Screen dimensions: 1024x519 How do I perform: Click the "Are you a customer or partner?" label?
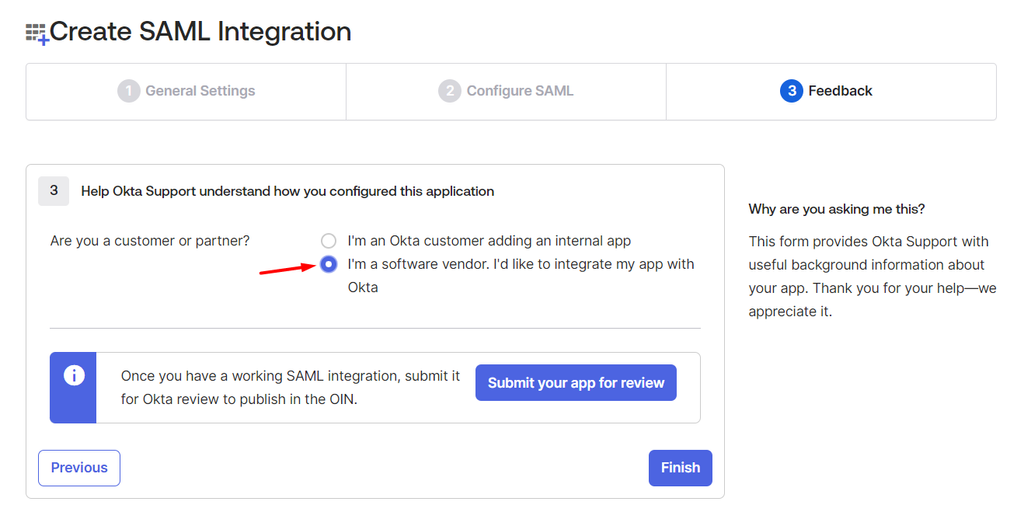coord(150,241)
